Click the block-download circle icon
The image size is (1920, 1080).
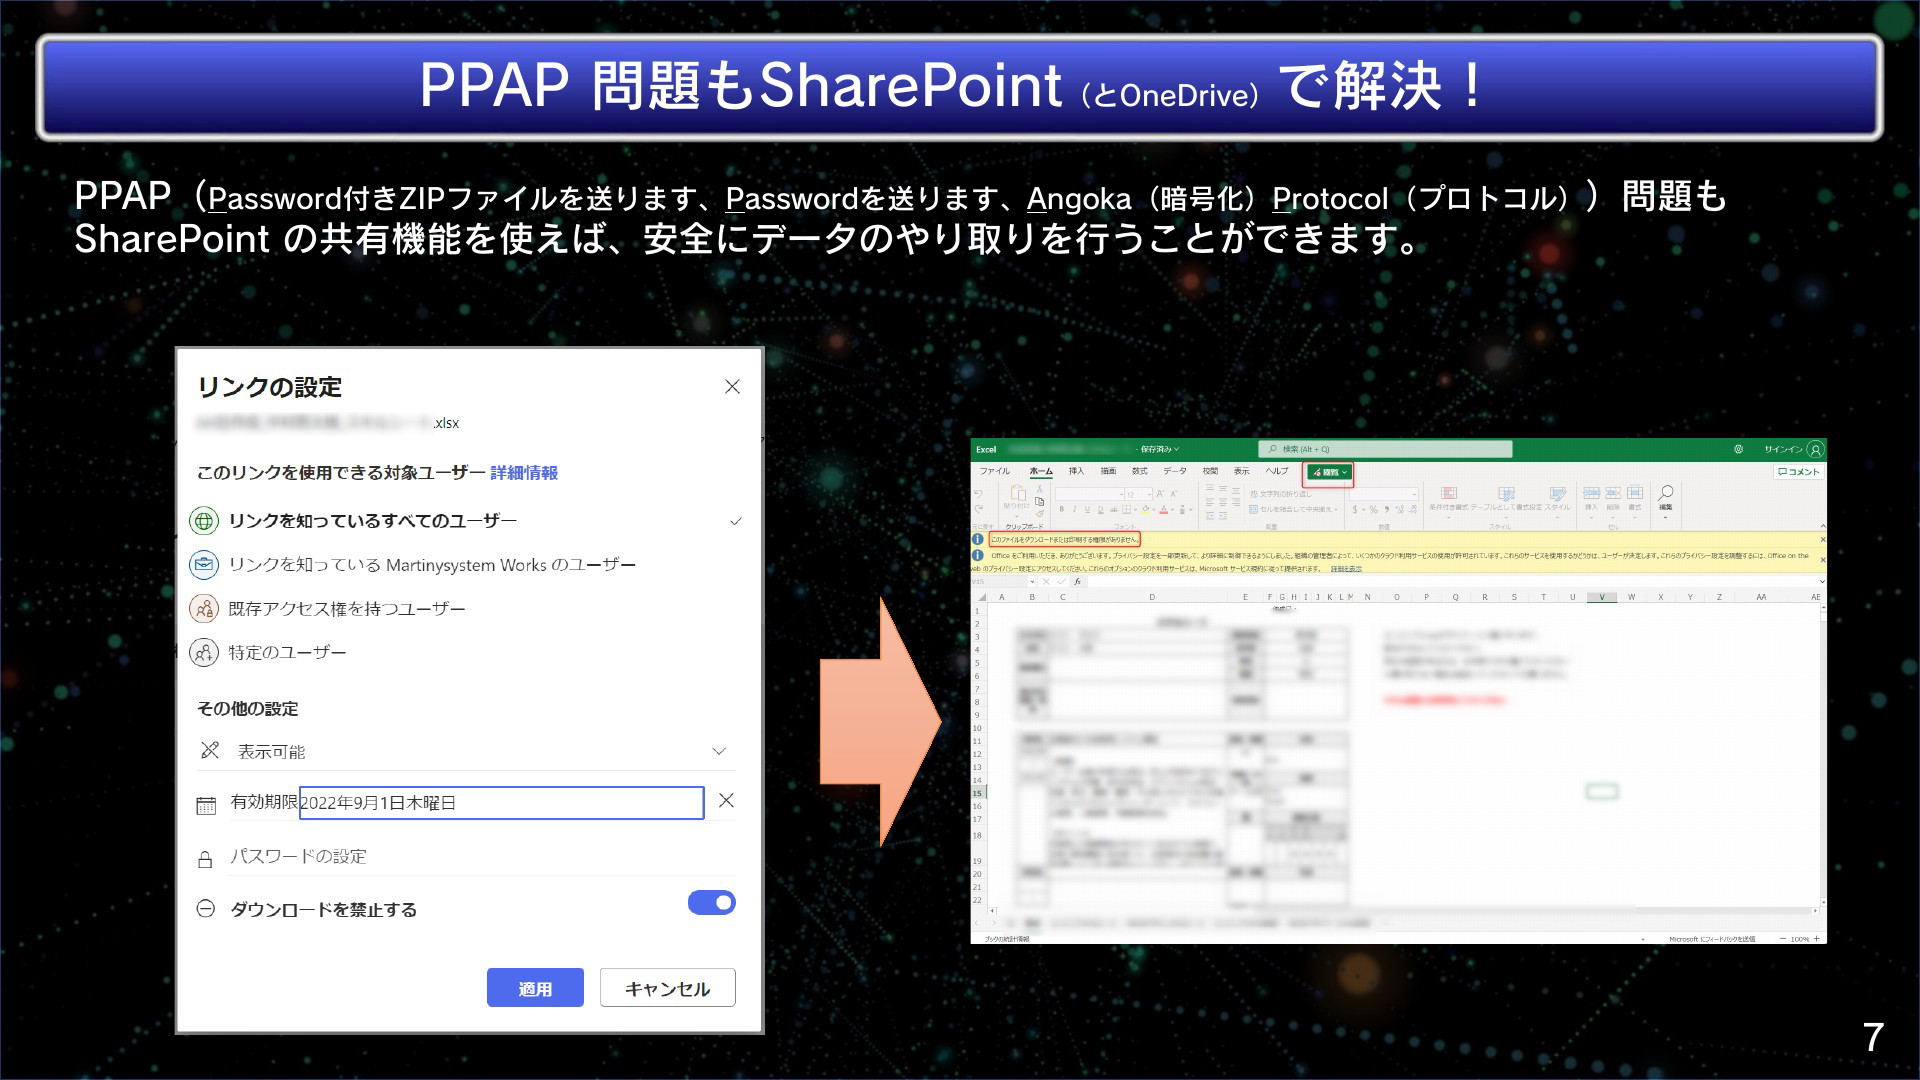[x=206, y=909]
